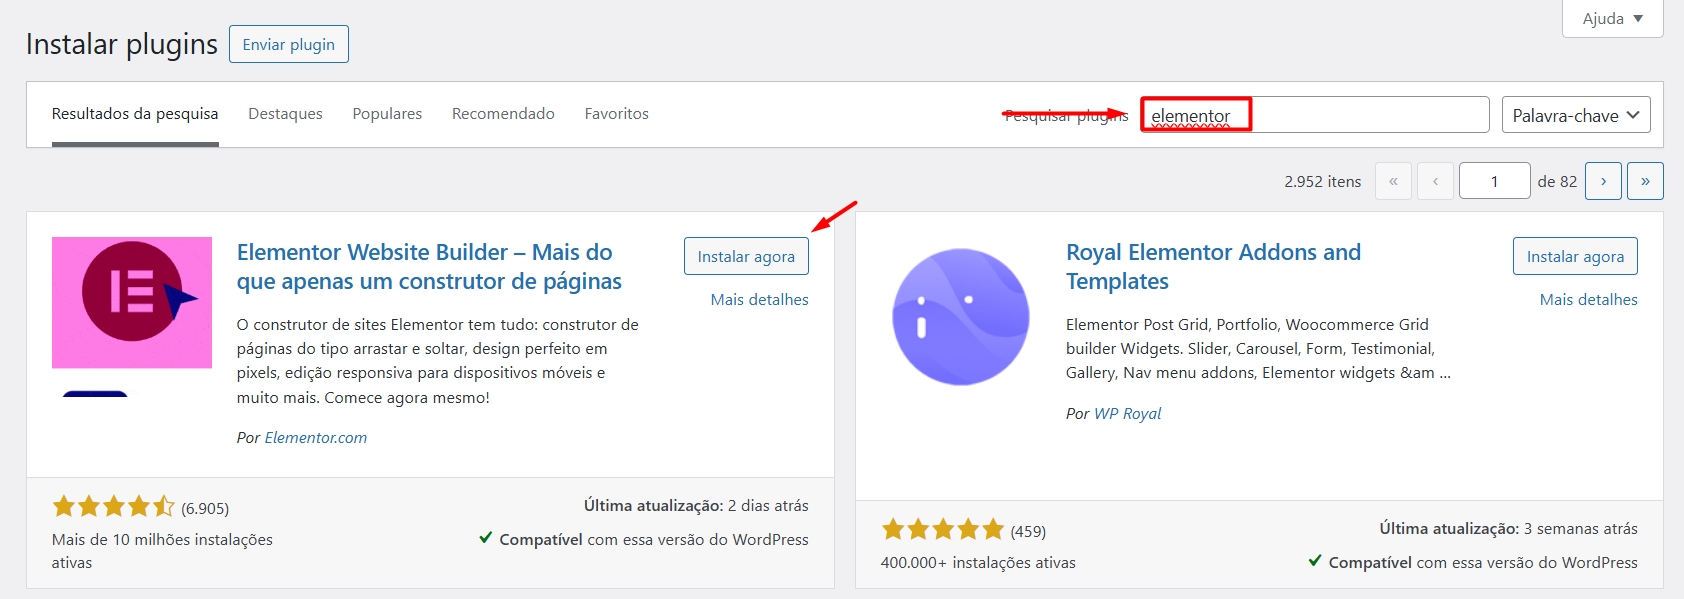This screenshot has width=1684, height=599.
Task: Click the Elementor star rating
Action: tap(113, 507)
